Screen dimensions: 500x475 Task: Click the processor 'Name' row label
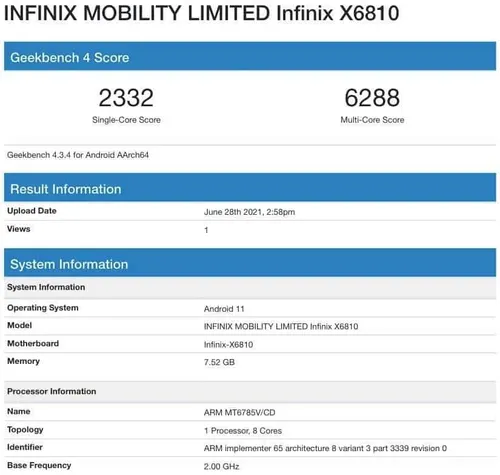[x=19, y=412]
